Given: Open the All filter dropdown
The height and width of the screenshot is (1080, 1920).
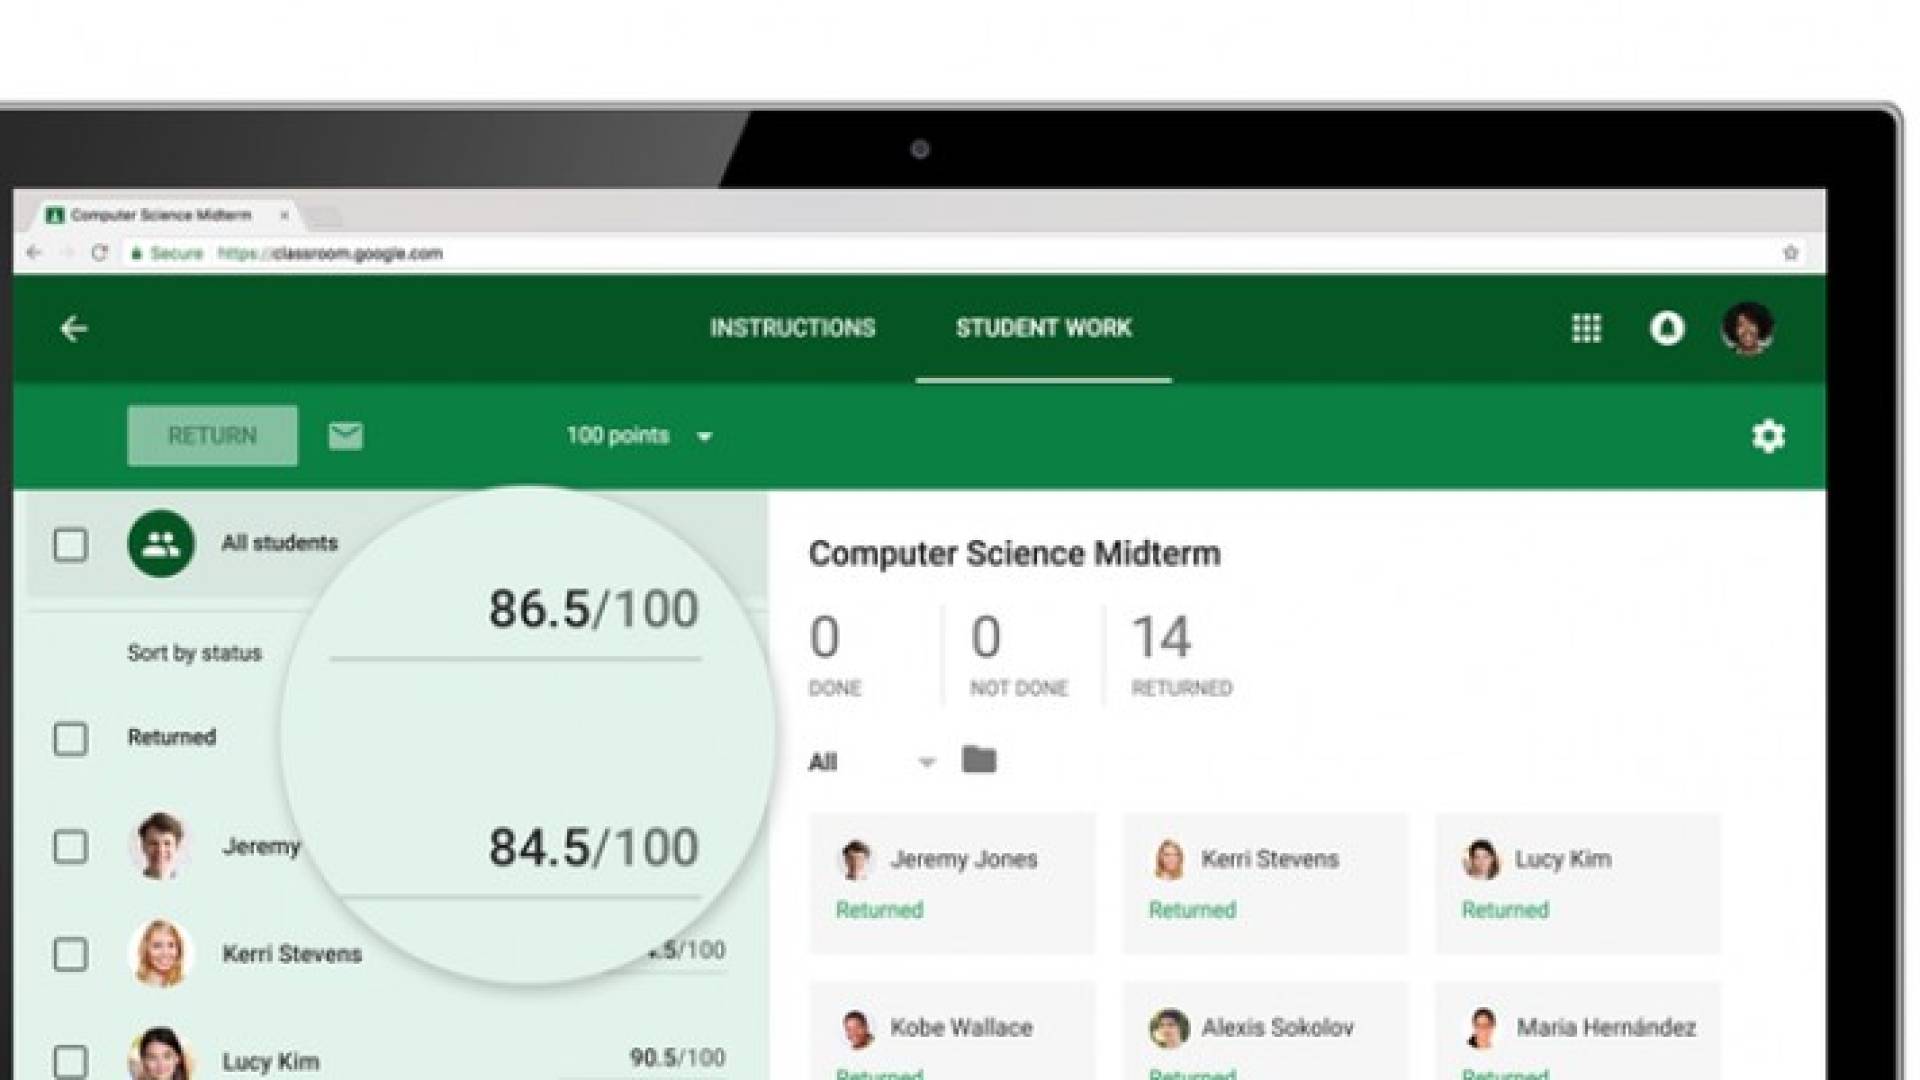Looking at the screenshot, I should [871, 762].
